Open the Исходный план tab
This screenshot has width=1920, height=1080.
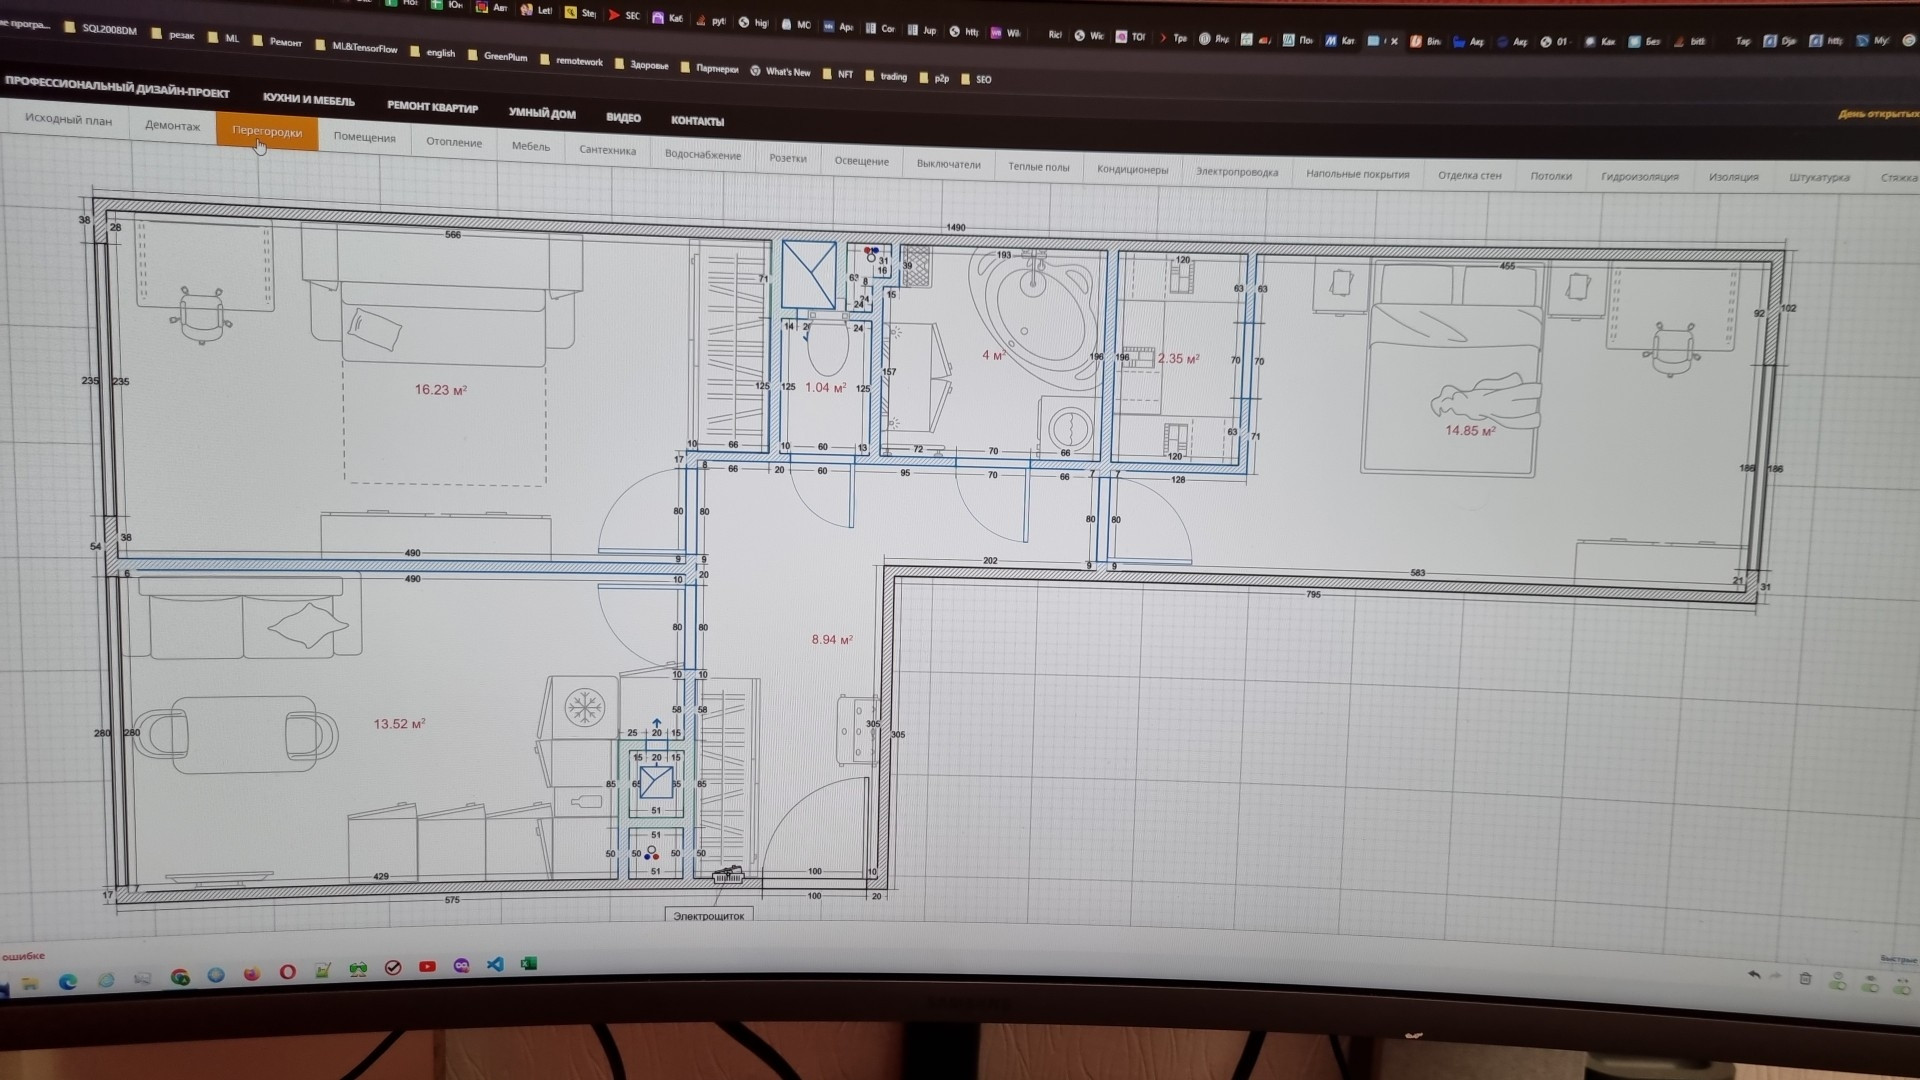click(x=68, y=120)
